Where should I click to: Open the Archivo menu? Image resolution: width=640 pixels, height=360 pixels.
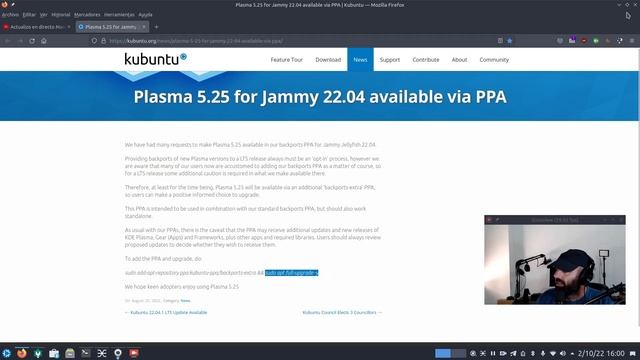click(10, 15)
